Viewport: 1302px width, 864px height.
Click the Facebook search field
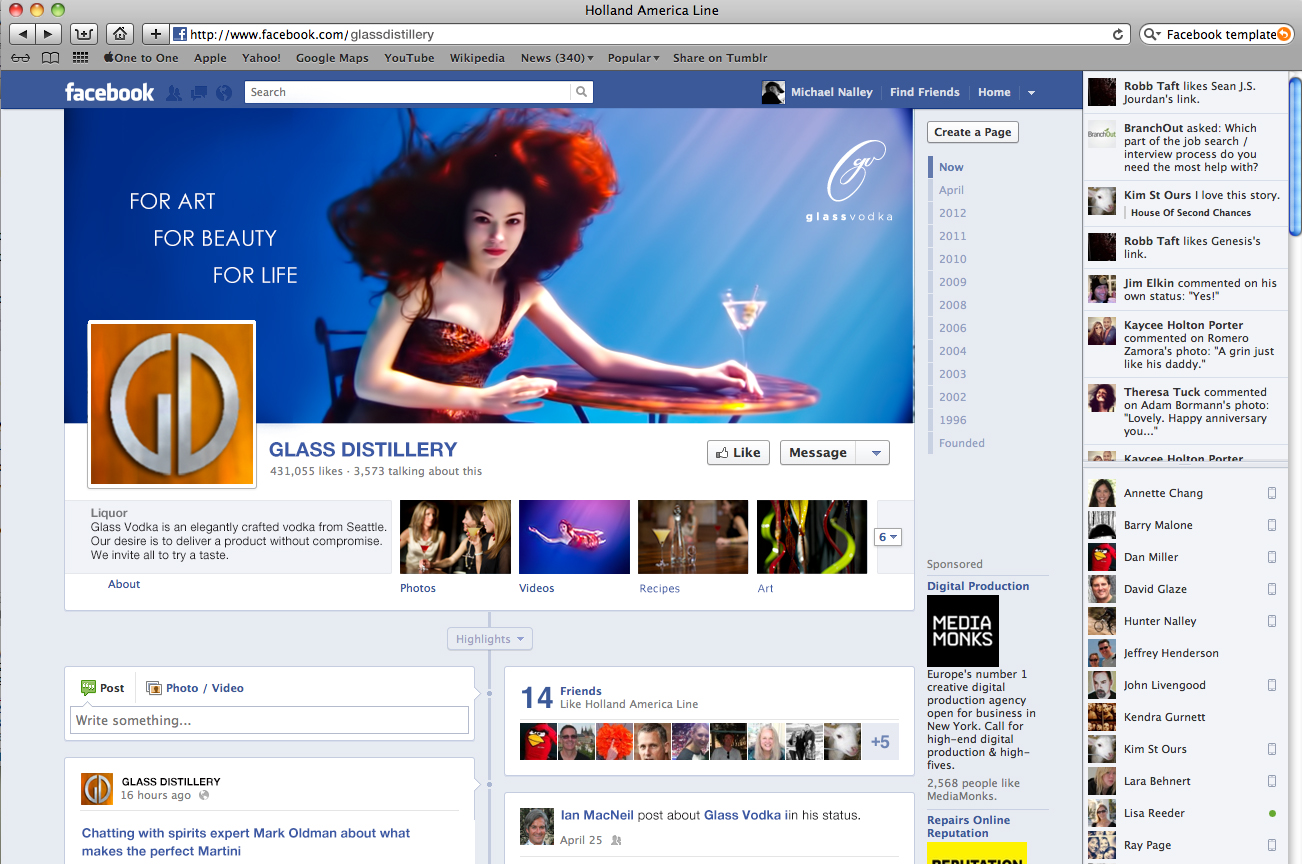click(x=408, y=92)
